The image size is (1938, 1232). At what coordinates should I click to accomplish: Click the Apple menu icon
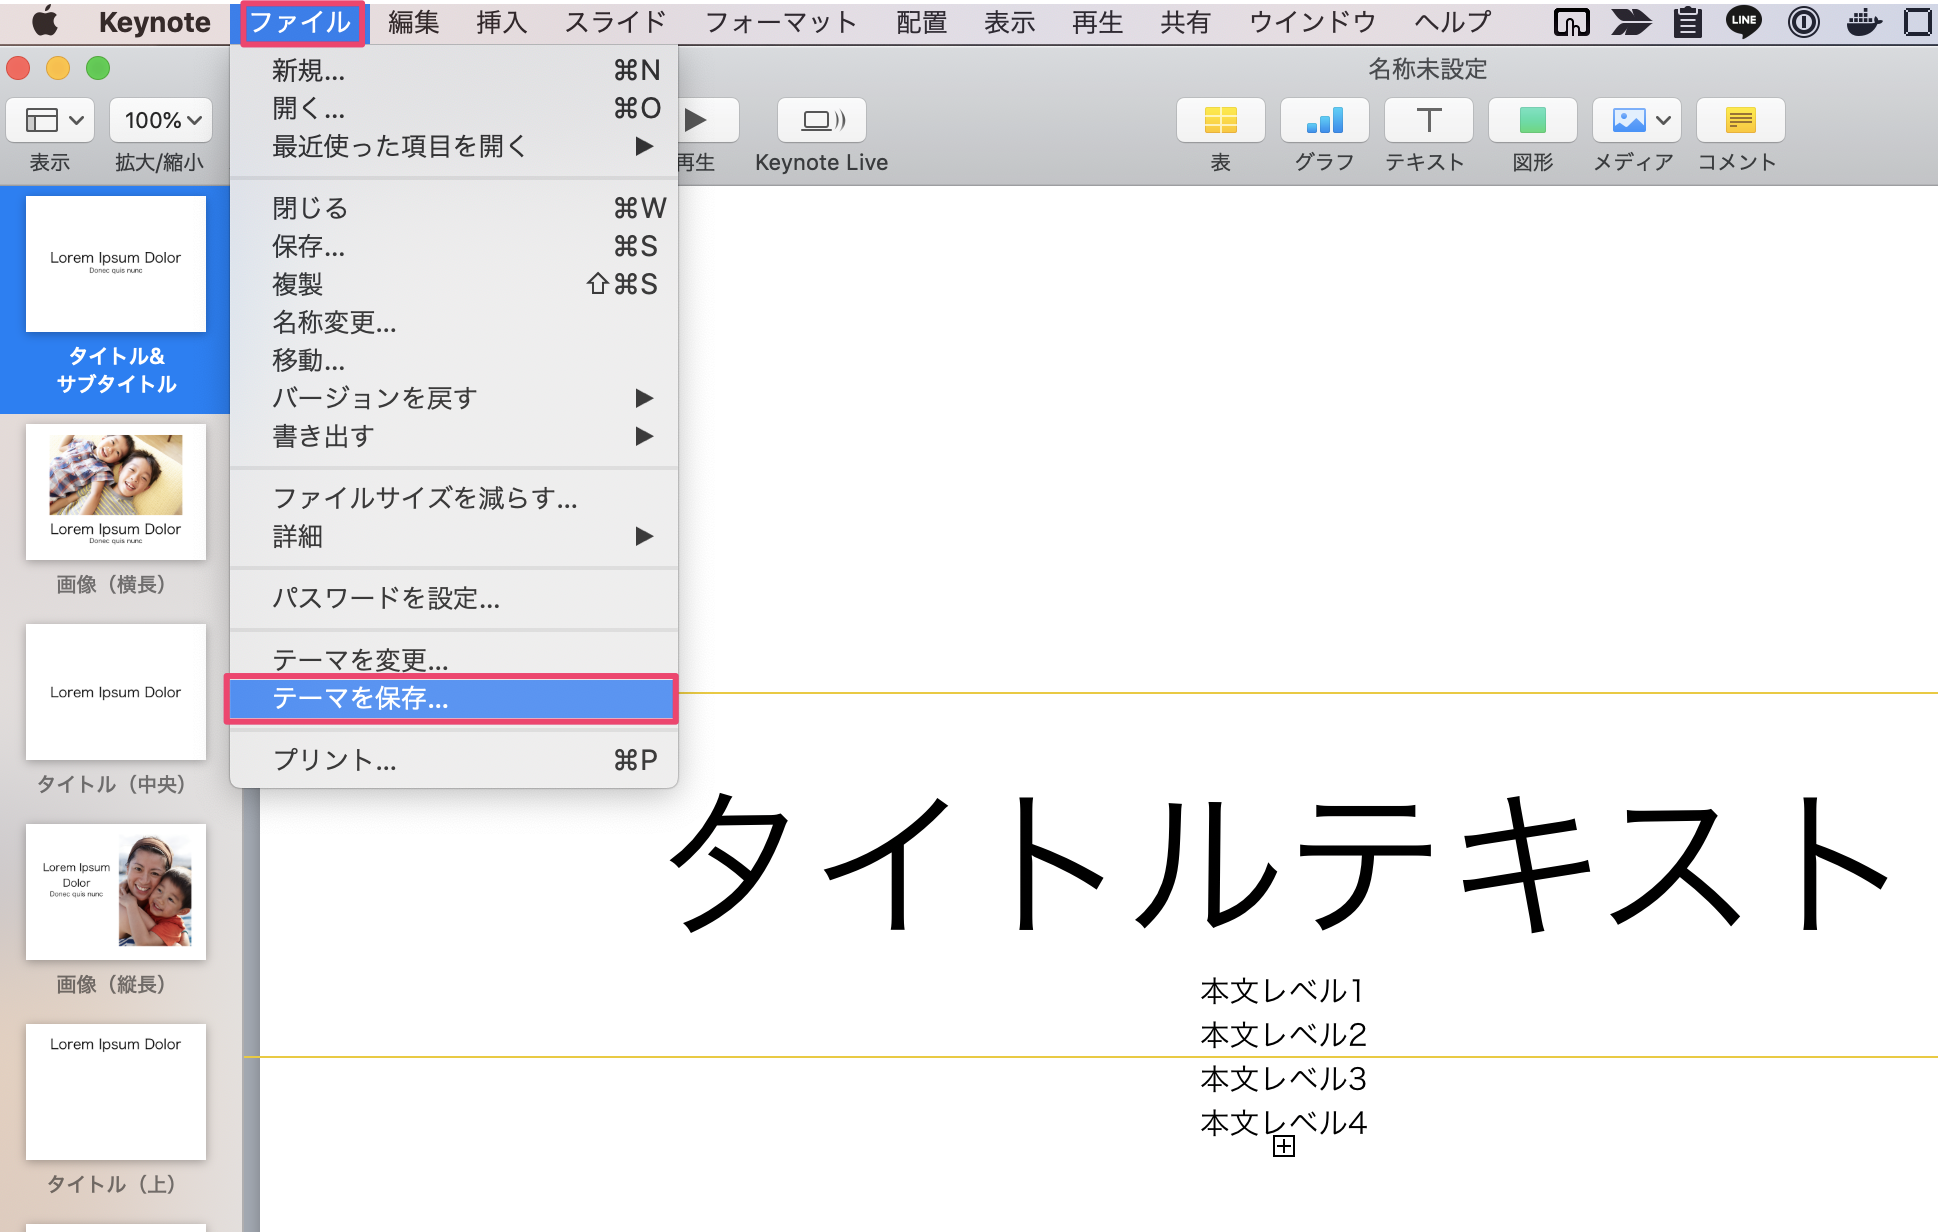(43, 22)
